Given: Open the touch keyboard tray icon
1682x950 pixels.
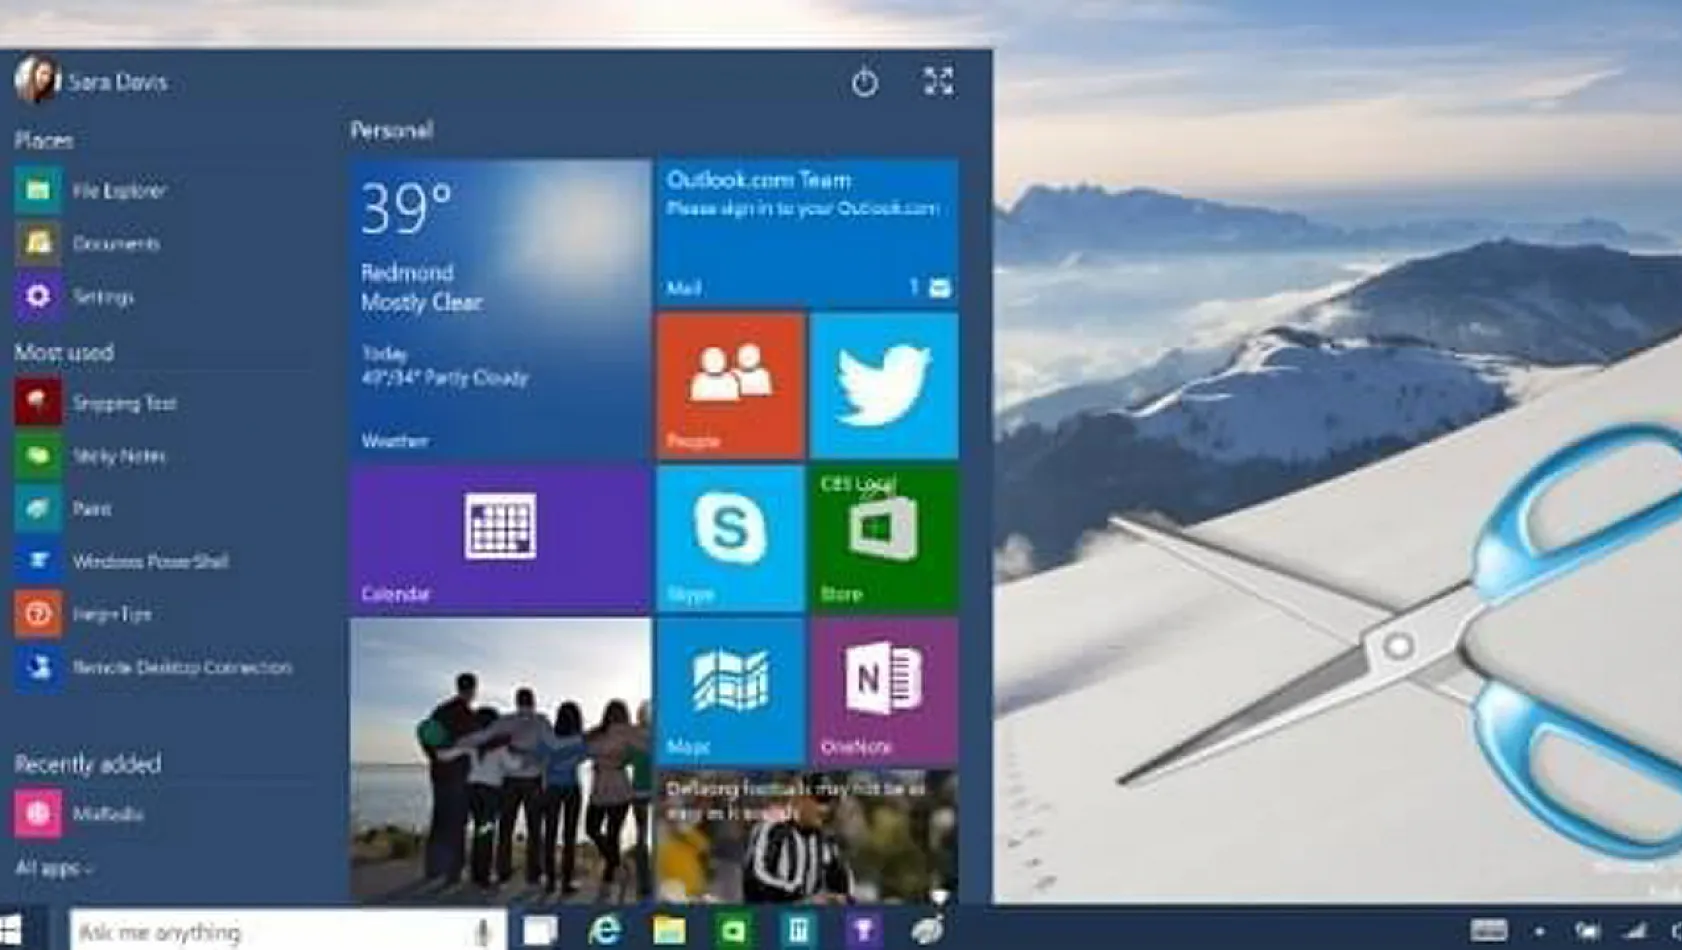Looking at the screenshot, I should click(x=1489, y=931).
